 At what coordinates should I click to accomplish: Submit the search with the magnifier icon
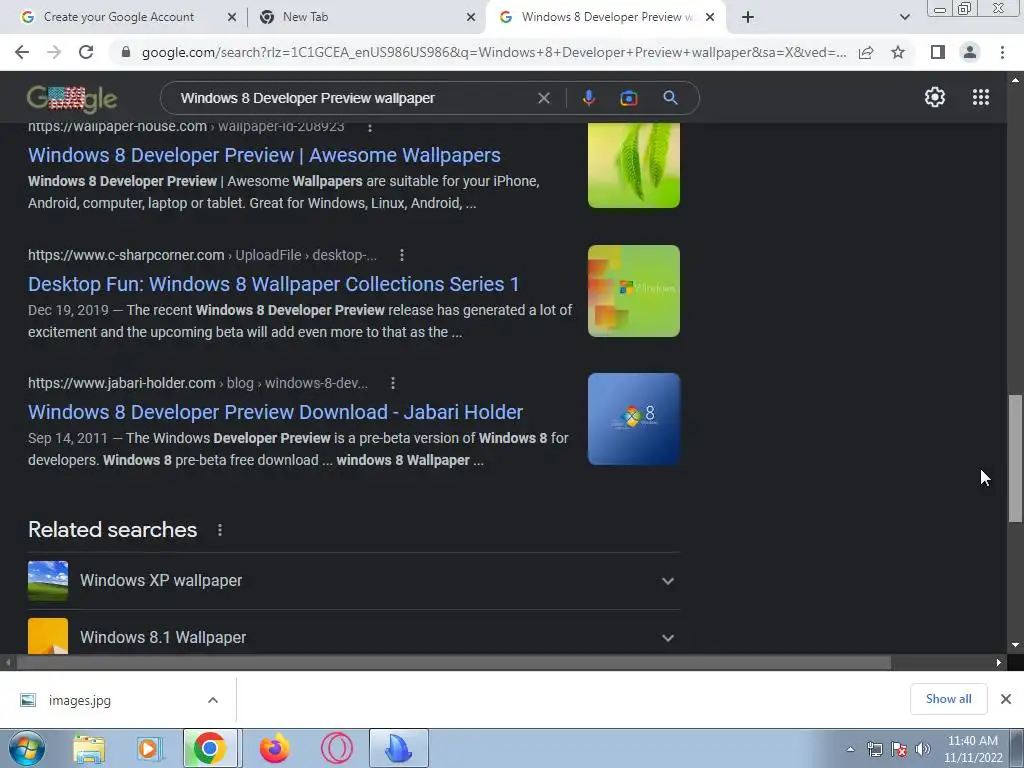[670, 98]
